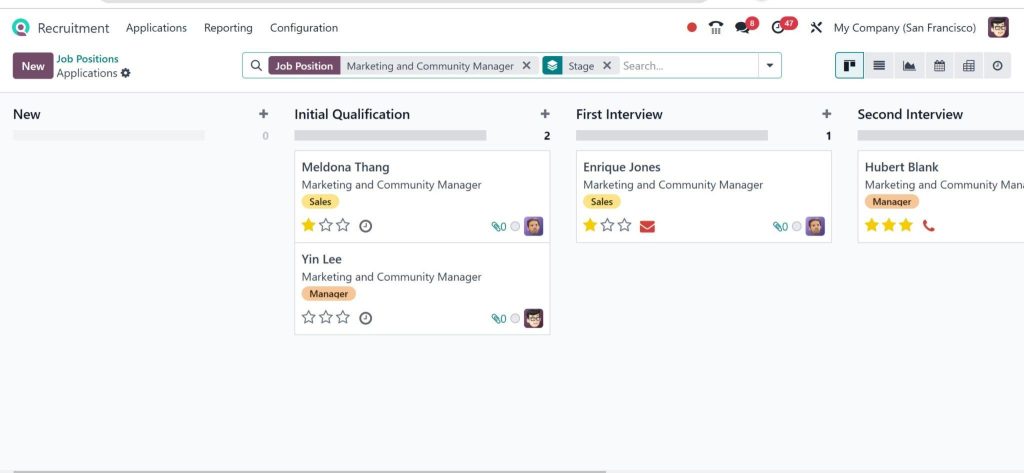Open Hubert Blank application card
The height and width of the screenshot is (473, 1024).
(940, 197)
